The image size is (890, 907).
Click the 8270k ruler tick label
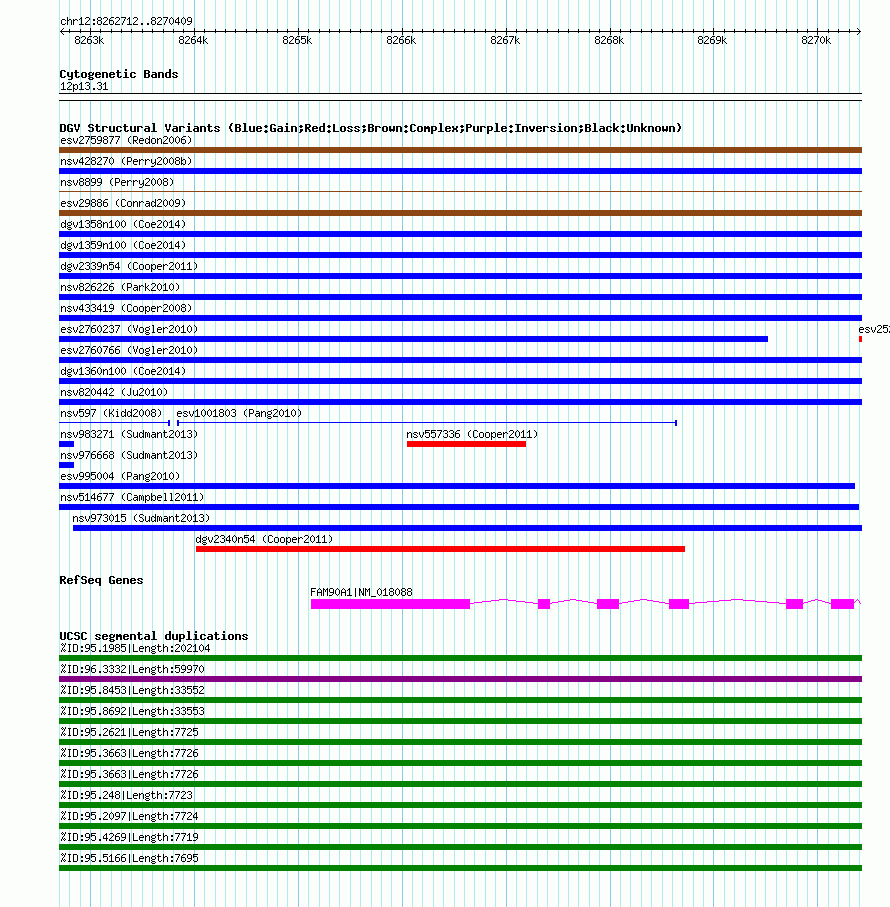coord(816,40)
